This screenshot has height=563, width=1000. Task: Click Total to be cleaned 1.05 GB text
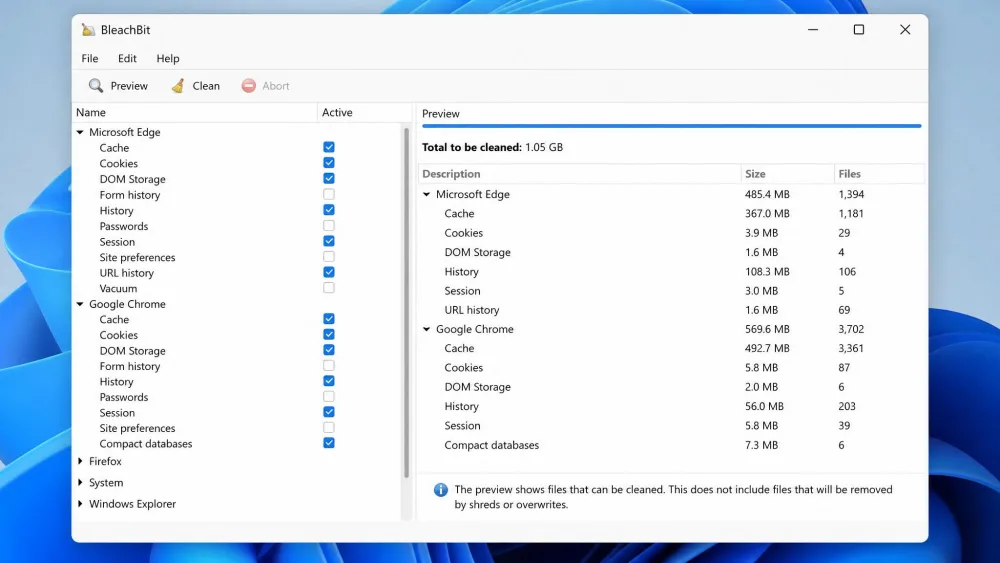point(492,147)
